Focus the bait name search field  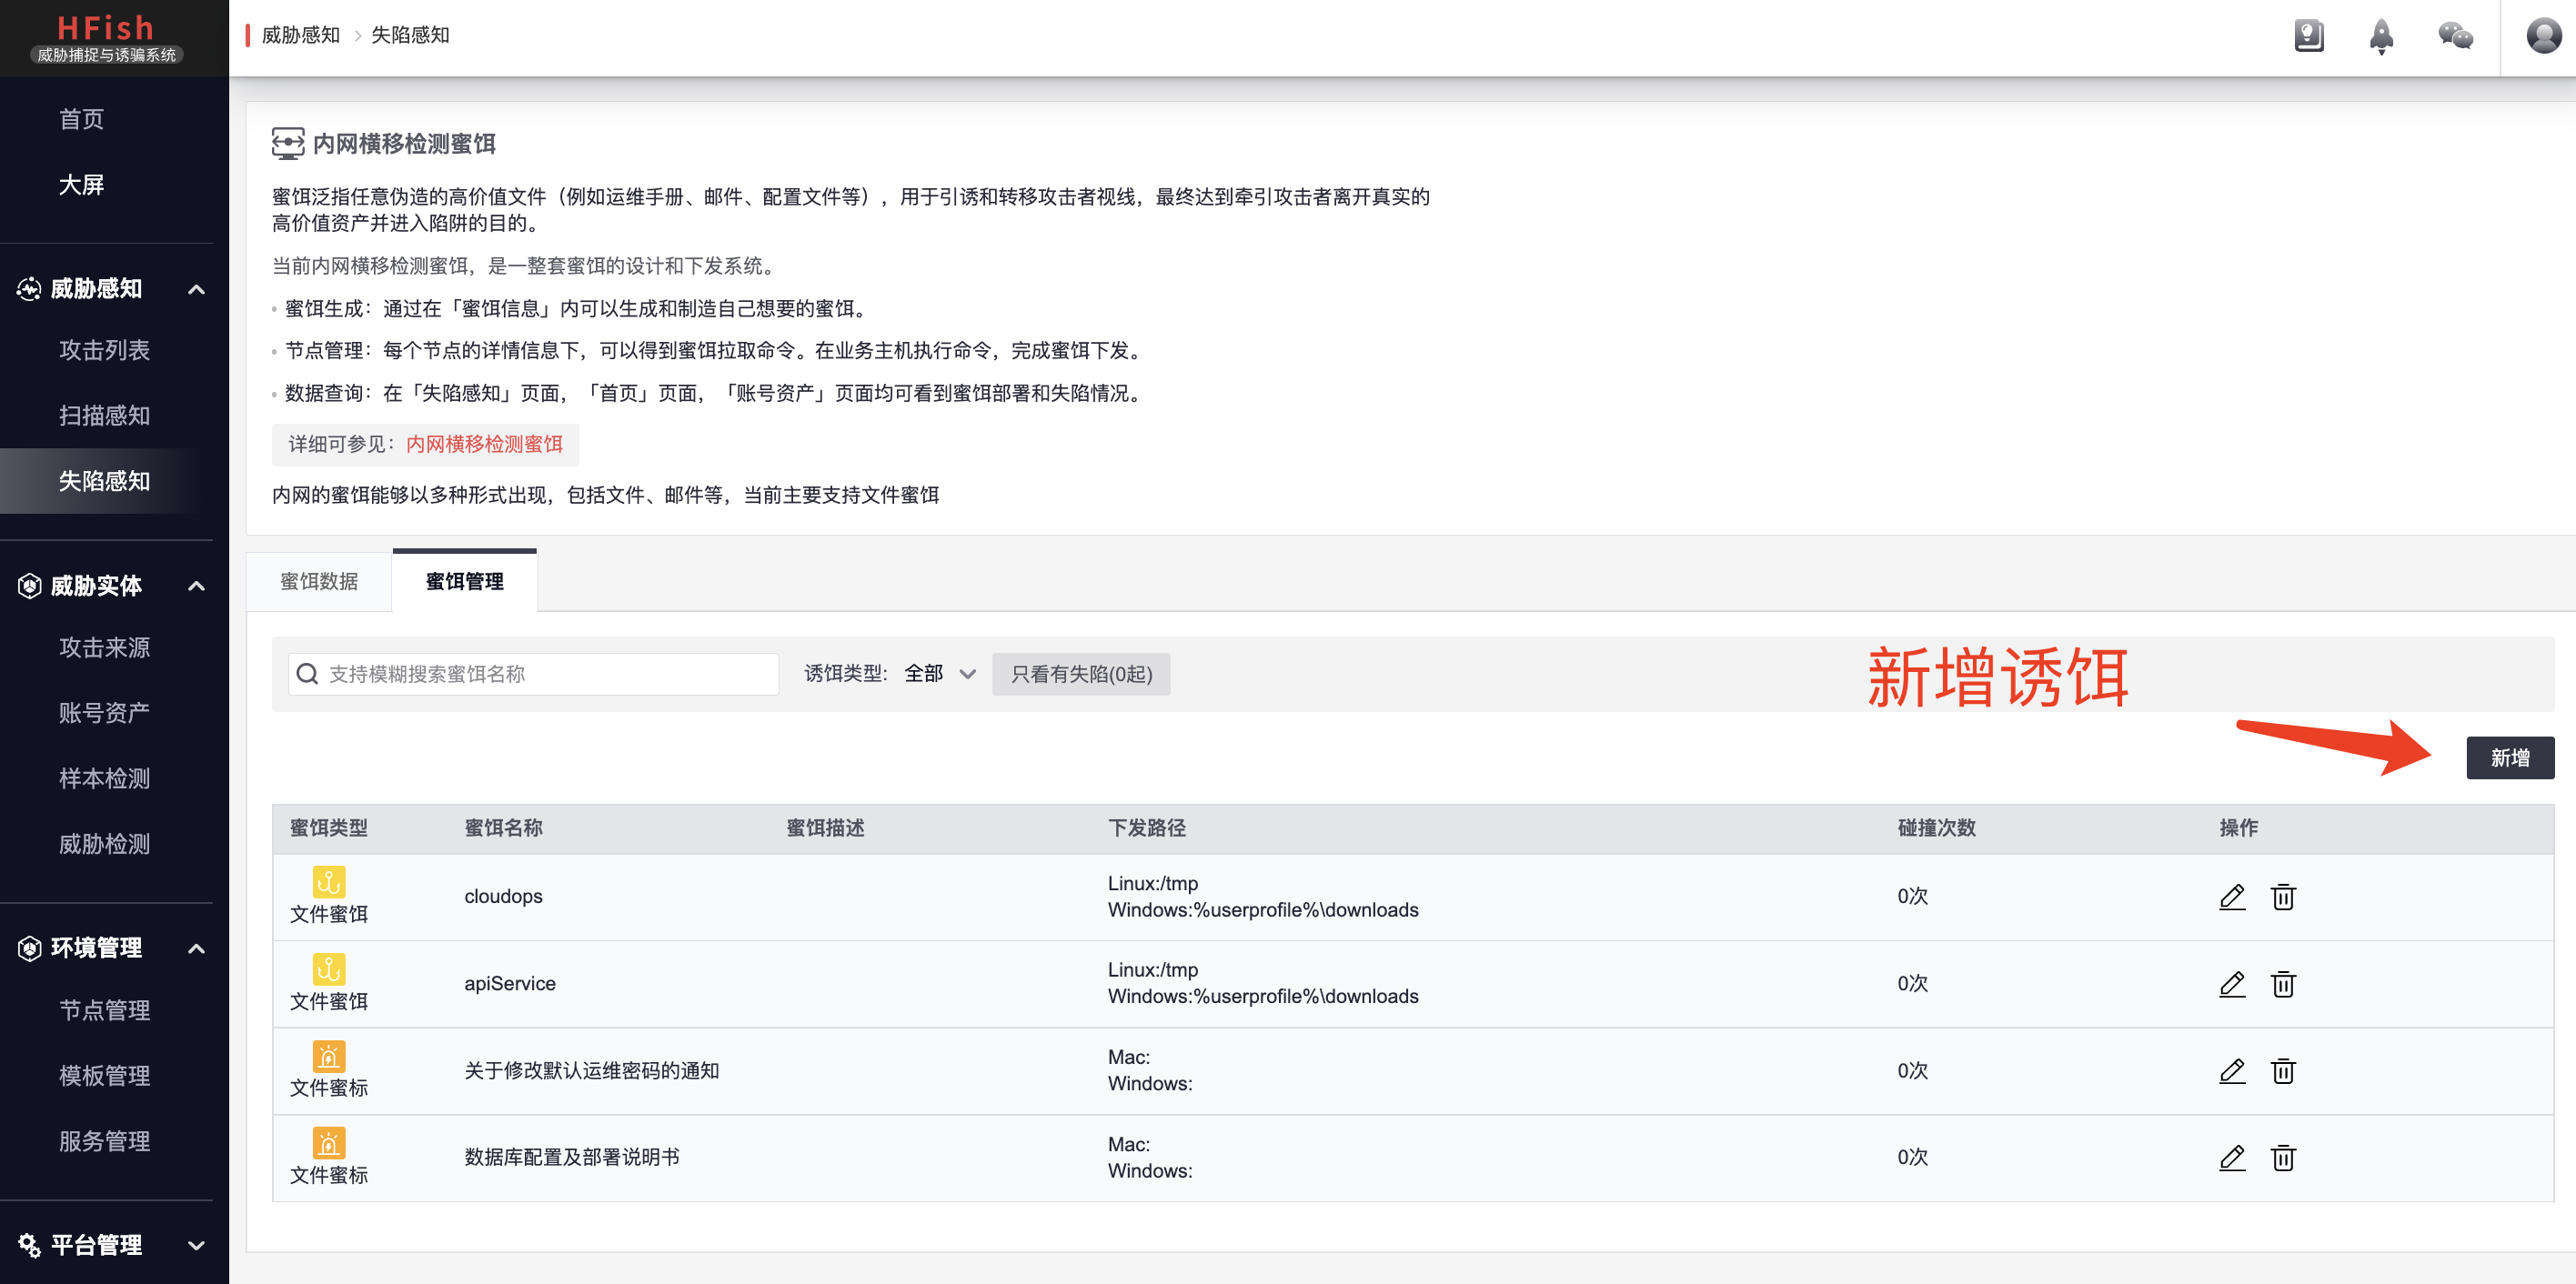pos(534,674)
